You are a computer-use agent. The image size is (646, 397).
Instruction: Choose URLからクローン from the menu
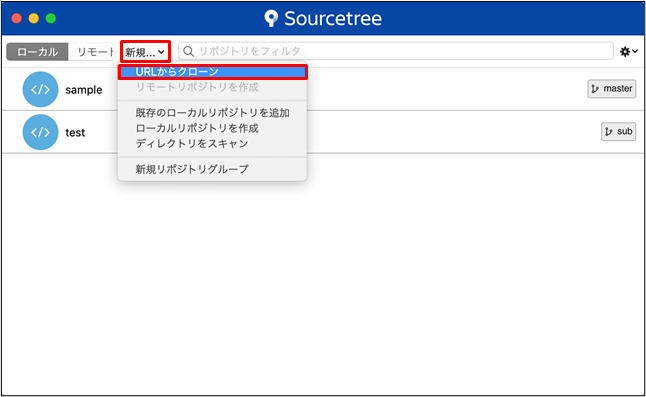click(213, 72)
